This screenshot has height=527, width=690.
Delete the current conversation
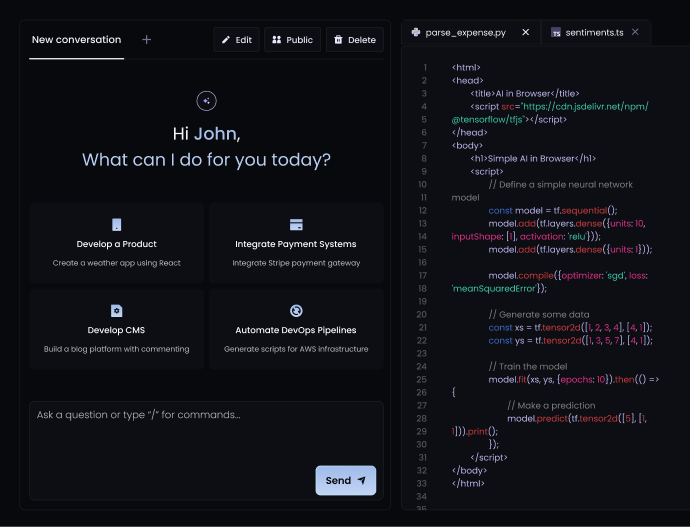[354, 40]
